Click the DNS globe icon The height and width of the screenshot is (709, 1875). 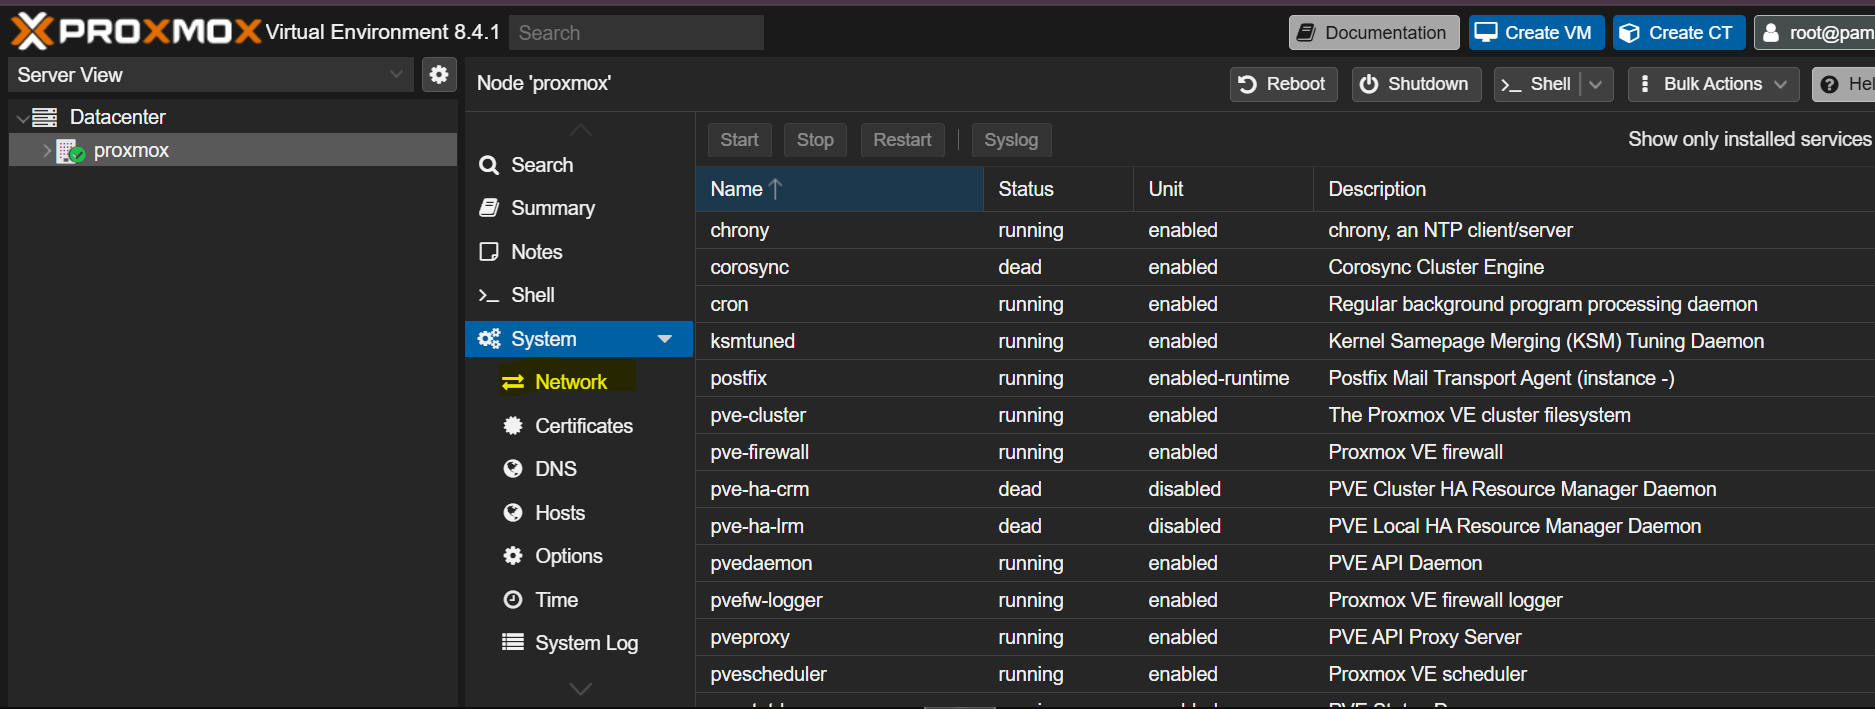pyautogui.click(x=513, y=469)
